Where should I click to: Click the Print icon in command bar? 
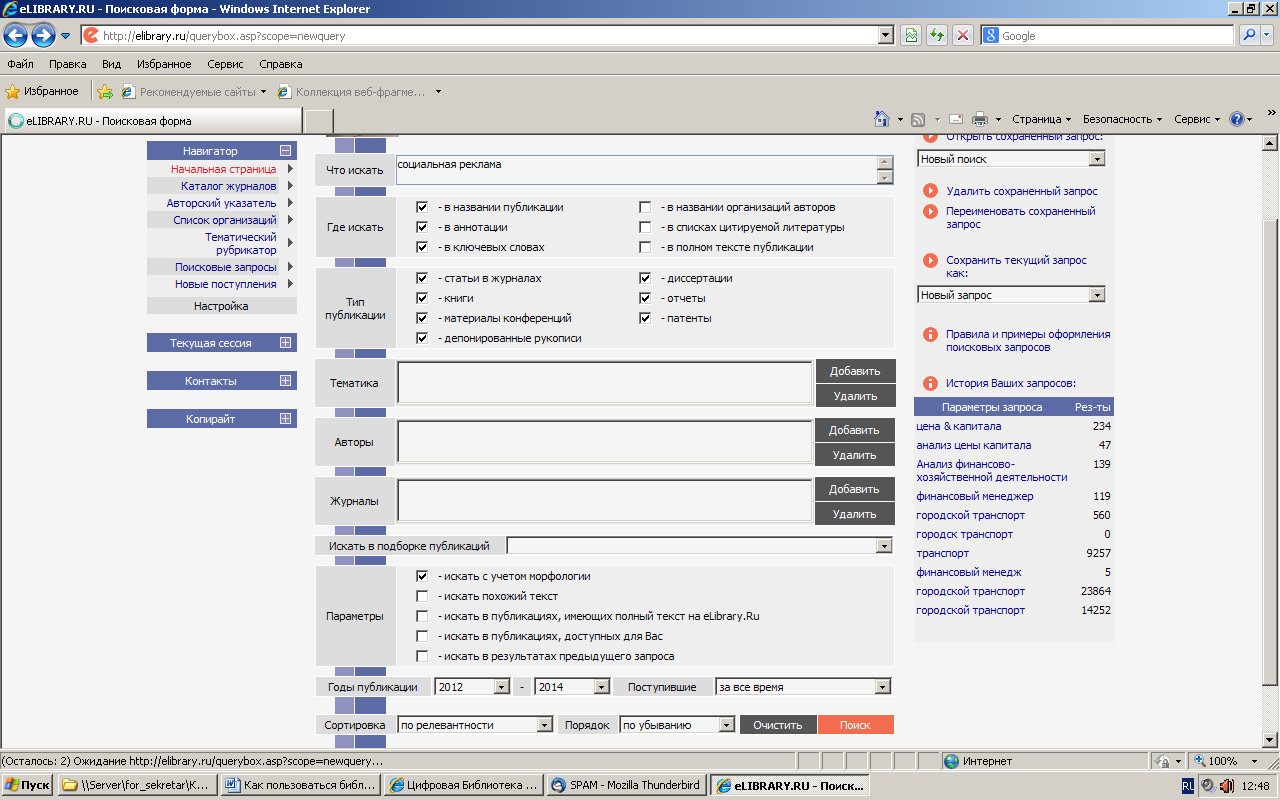[980, 118]
